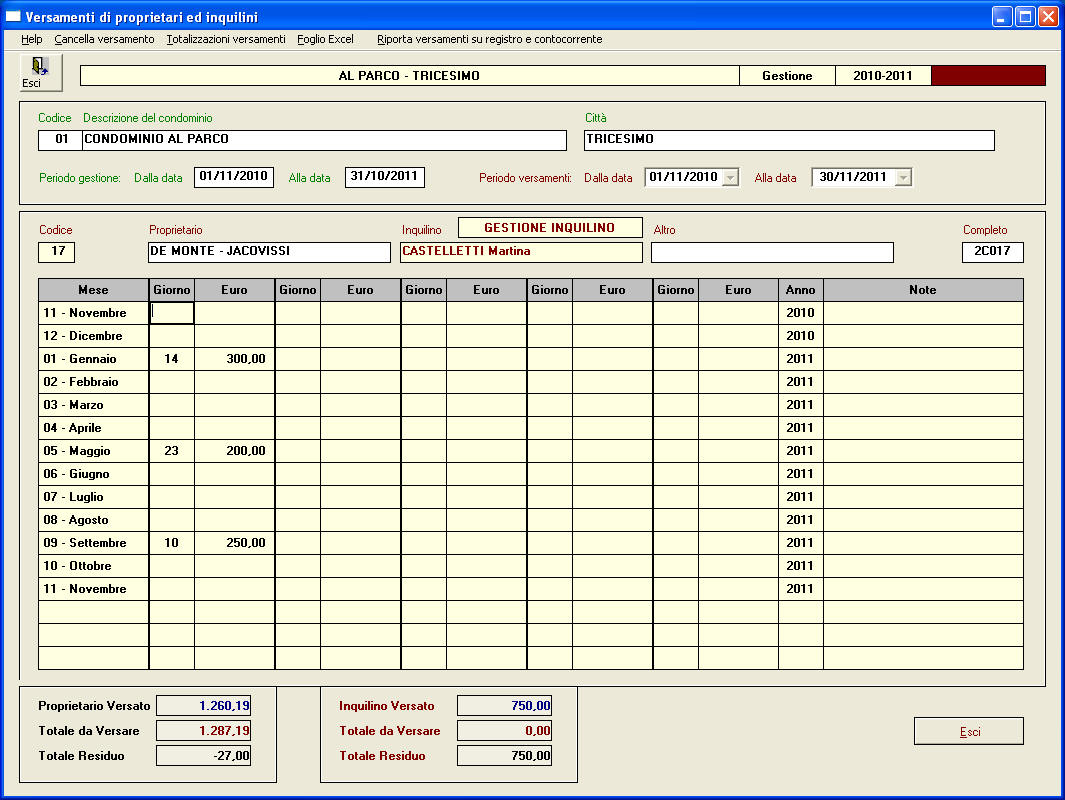Maximize the Versamenti window
The width and height of the screenshot is (1065, 800).
pyautogui.click(x=1025, y=16)
